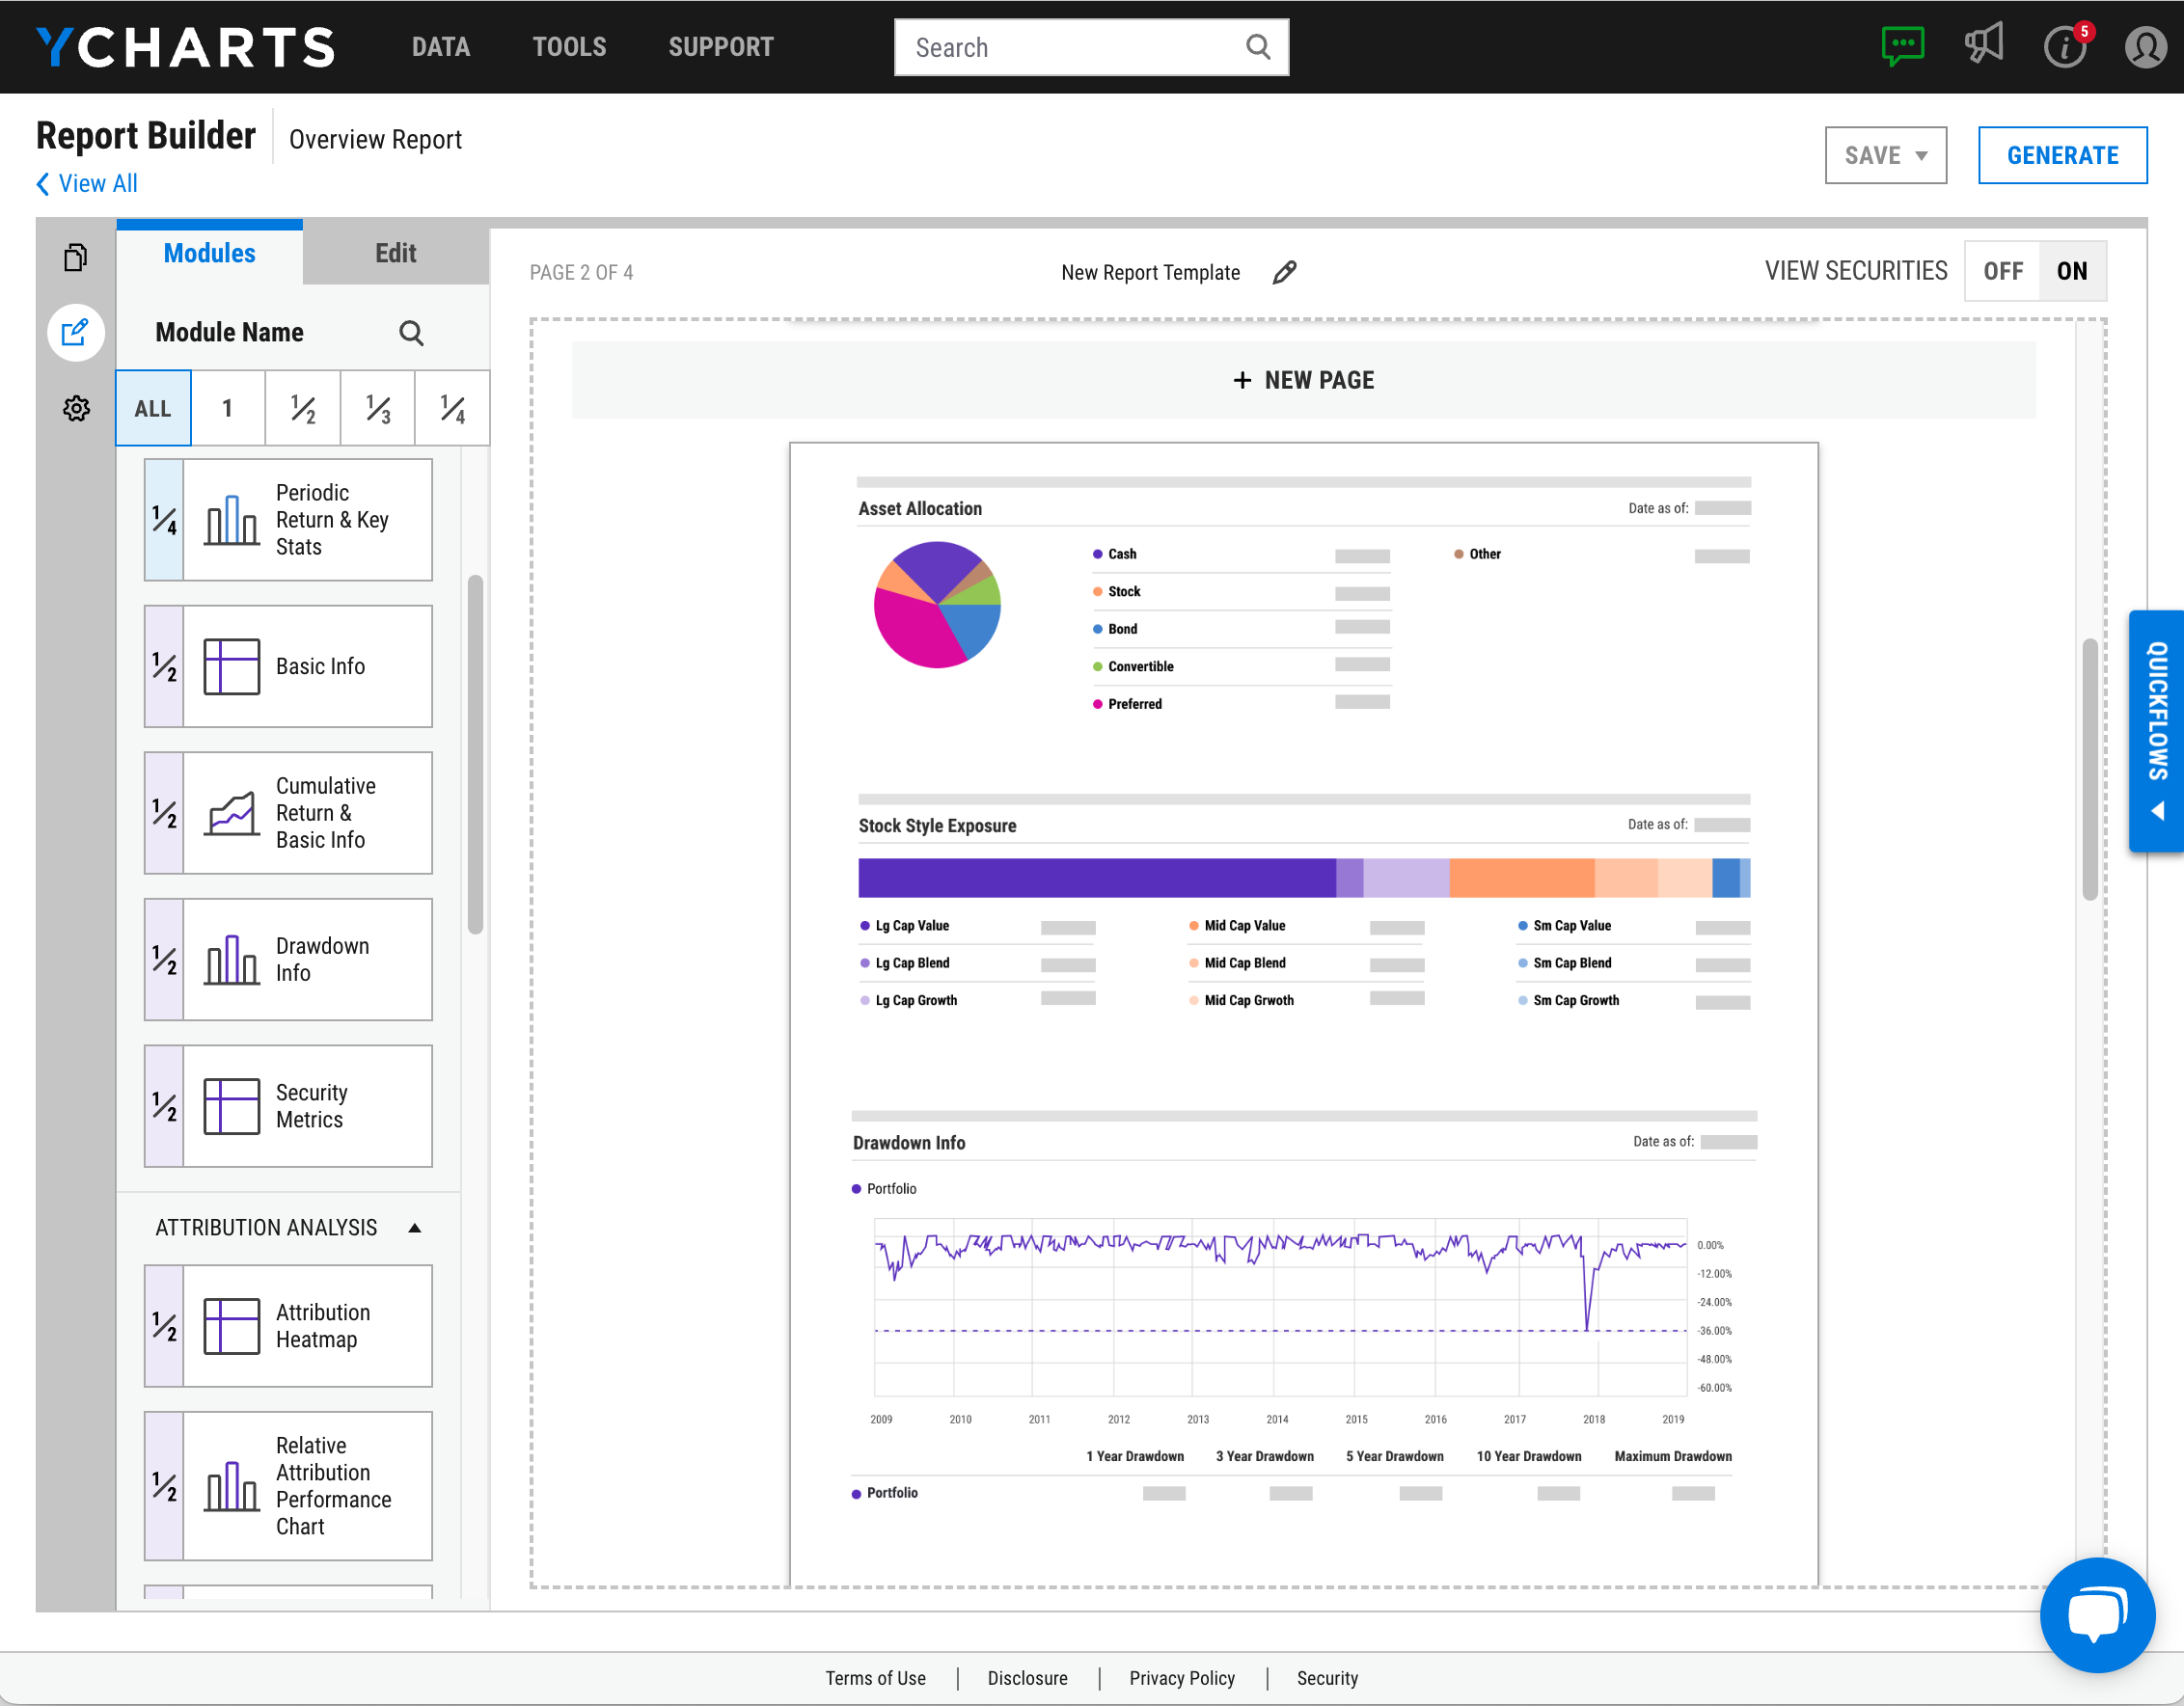2184x1706 pixels.
Task: Collapse the Attribution Analysis section
Action: [x=414, y=1228]
